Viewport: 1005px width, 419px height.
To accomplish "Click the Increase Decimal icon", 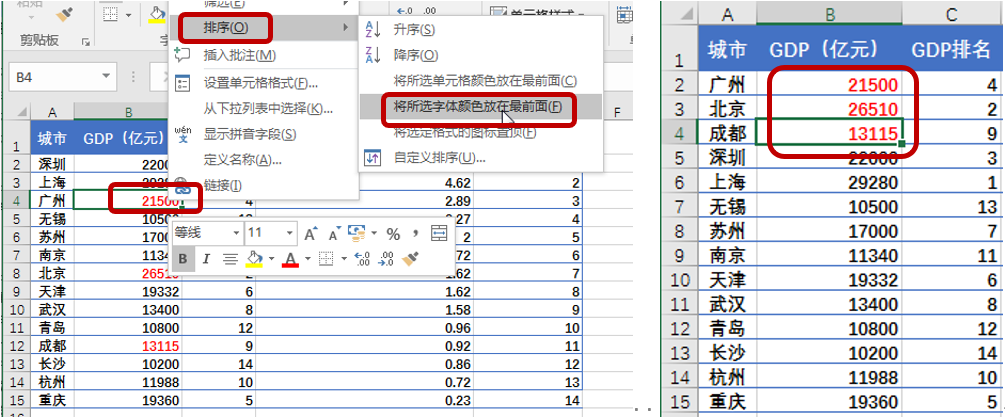I will click(x=362, y=259).
